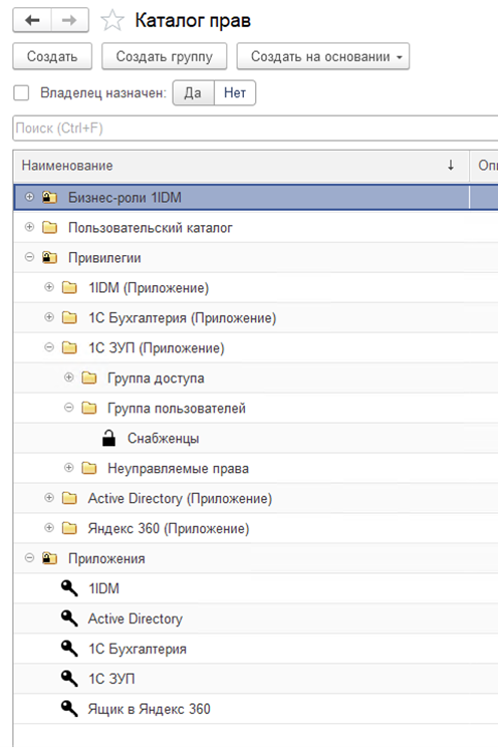This screenshot has width=498, height=748.
Task: Set owner filter to Да
Action: (193, 93)
